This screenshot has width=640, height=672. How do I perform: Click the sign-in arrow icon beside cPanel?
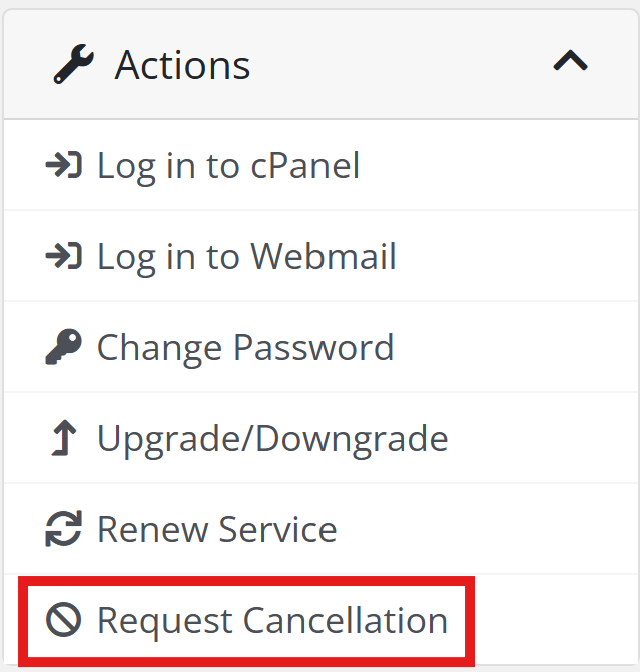click(64, 165)
